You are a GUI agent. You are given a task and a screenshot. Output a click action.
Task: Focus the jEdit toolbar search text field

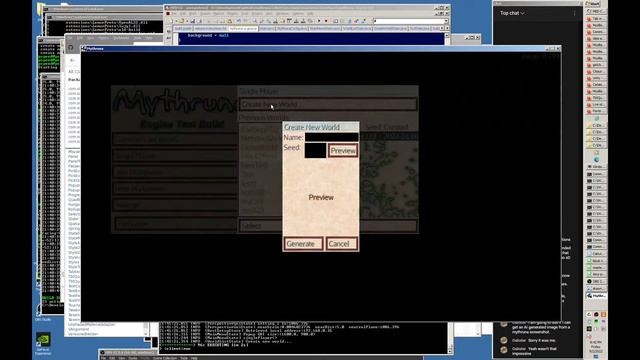tap(408, 21)
